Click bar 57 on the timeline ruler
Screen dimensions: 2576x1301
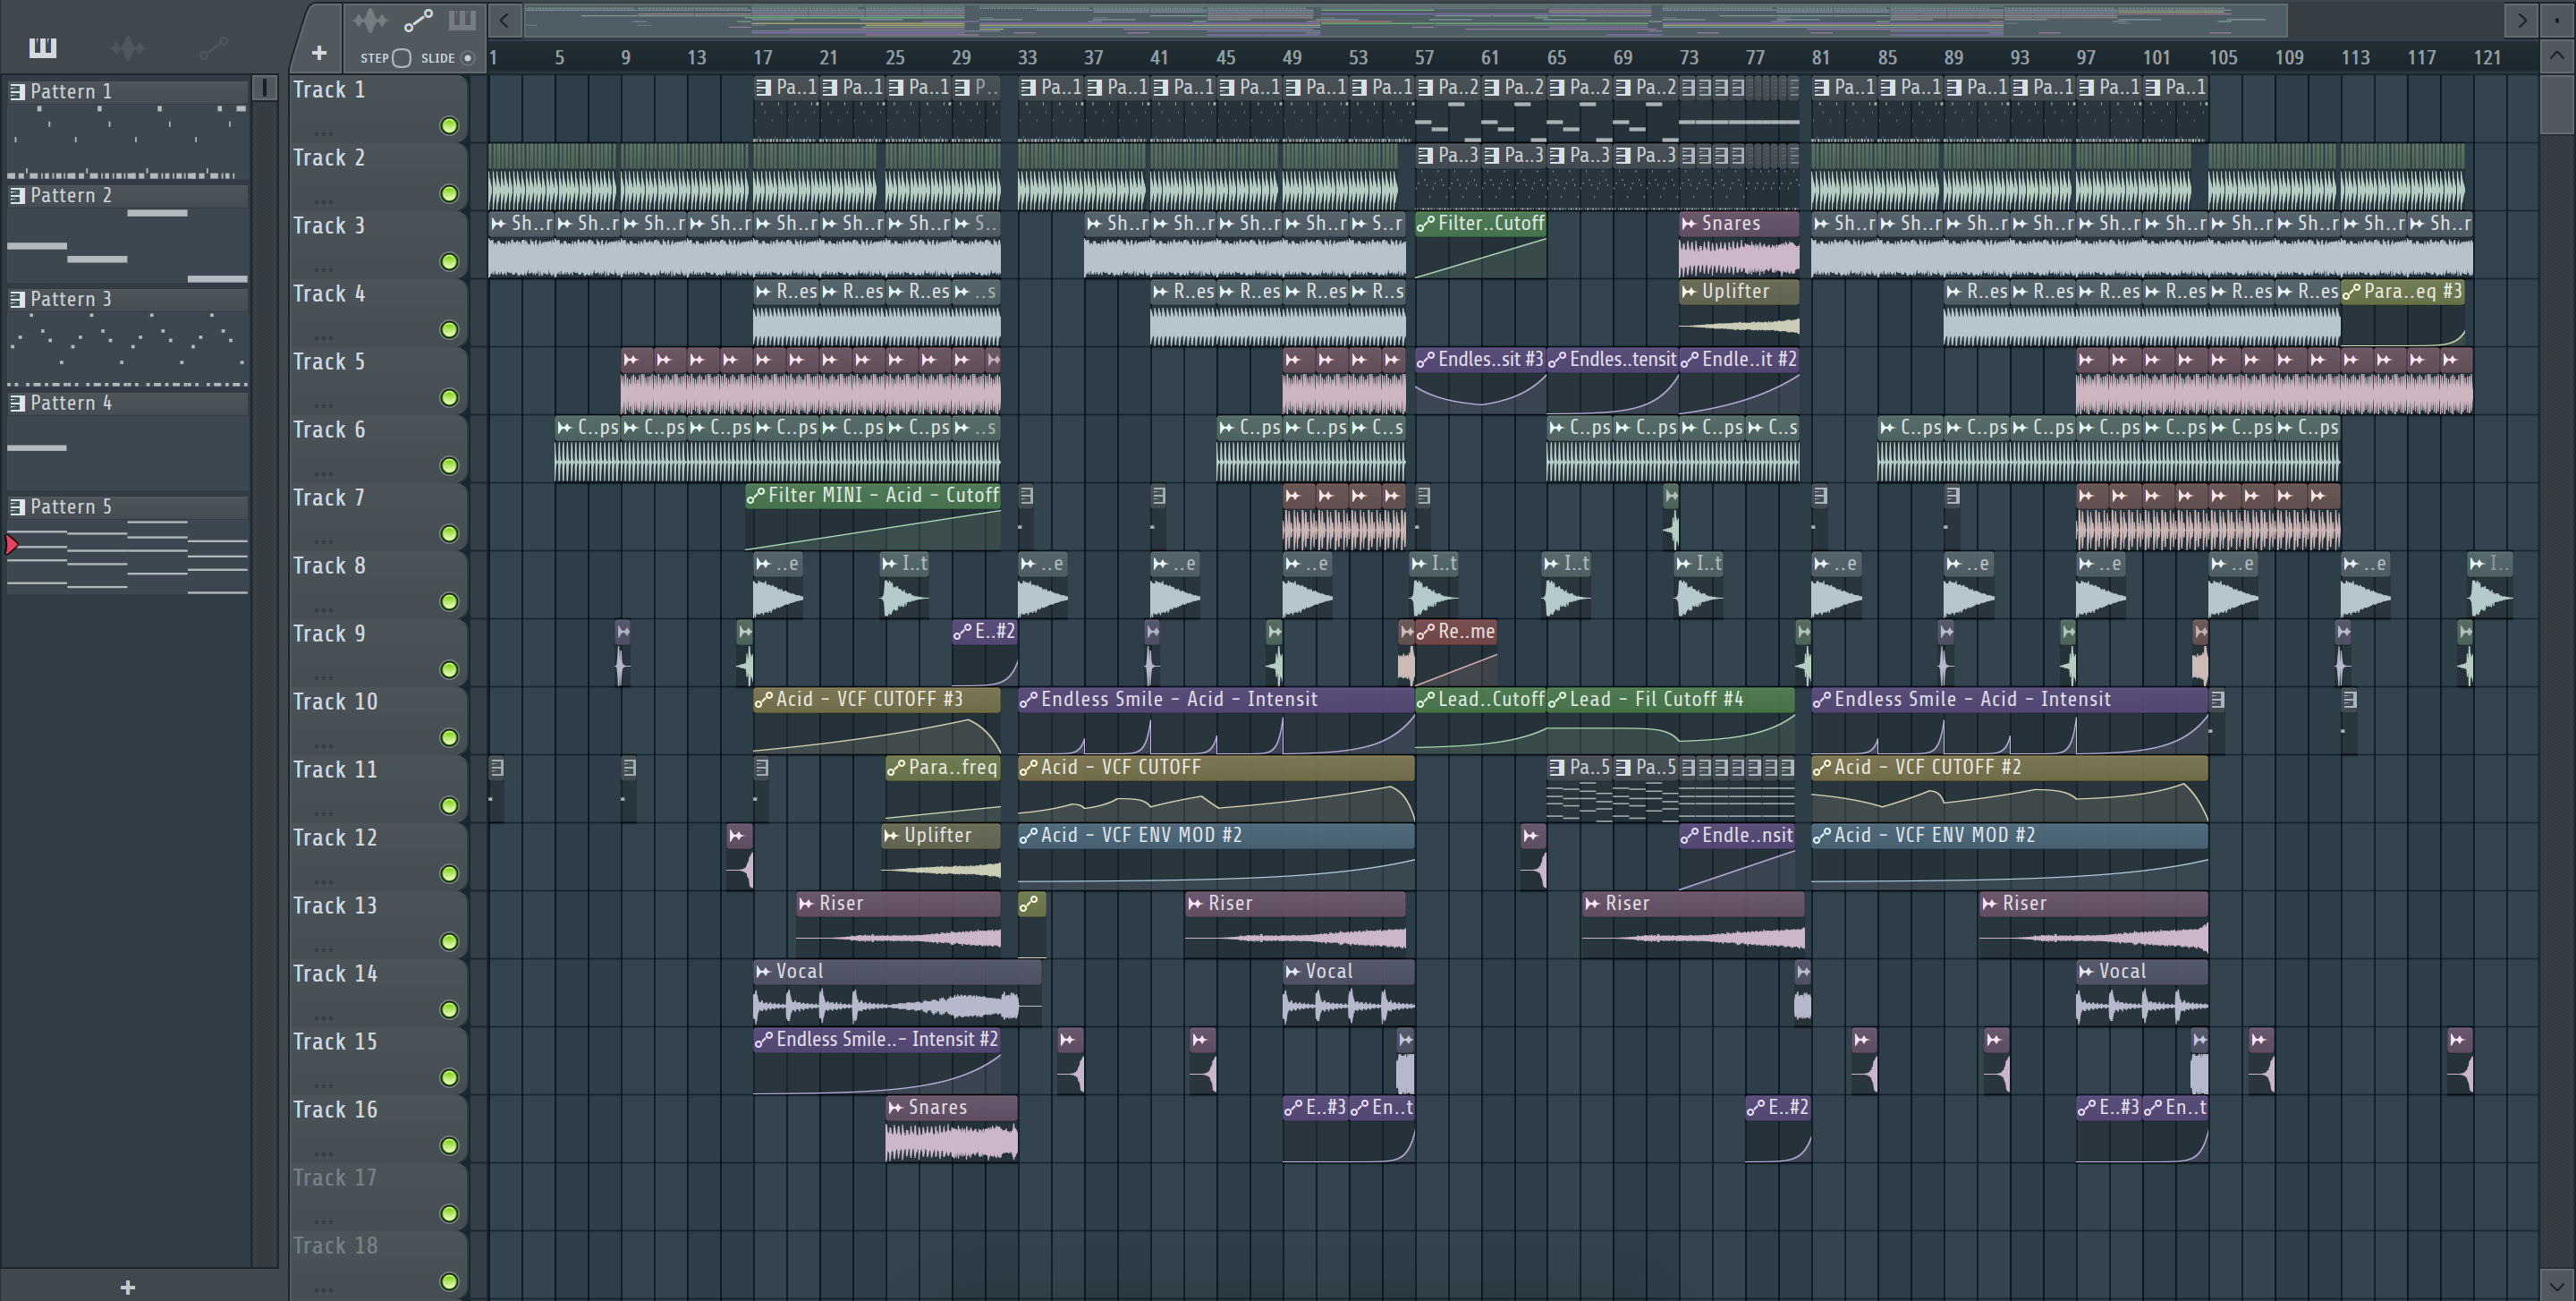1424,58
